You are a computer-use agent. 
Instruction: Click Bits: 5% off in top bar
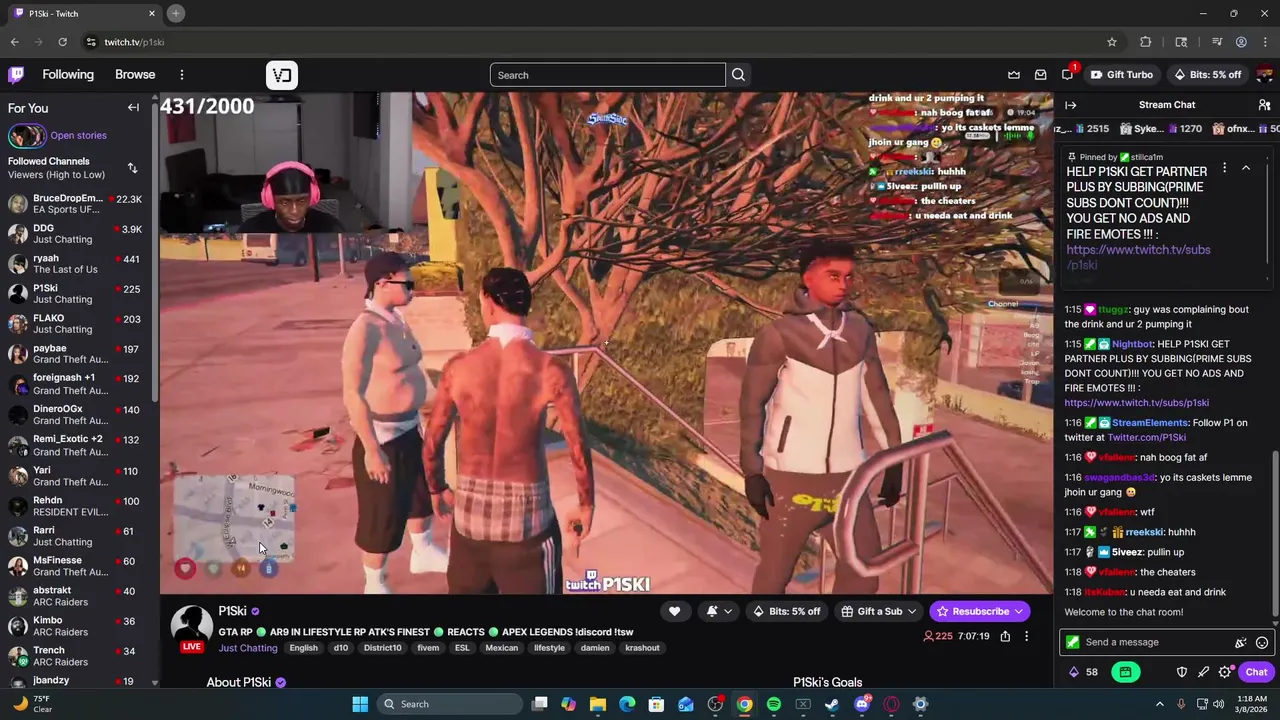[x=1208, y=75]
